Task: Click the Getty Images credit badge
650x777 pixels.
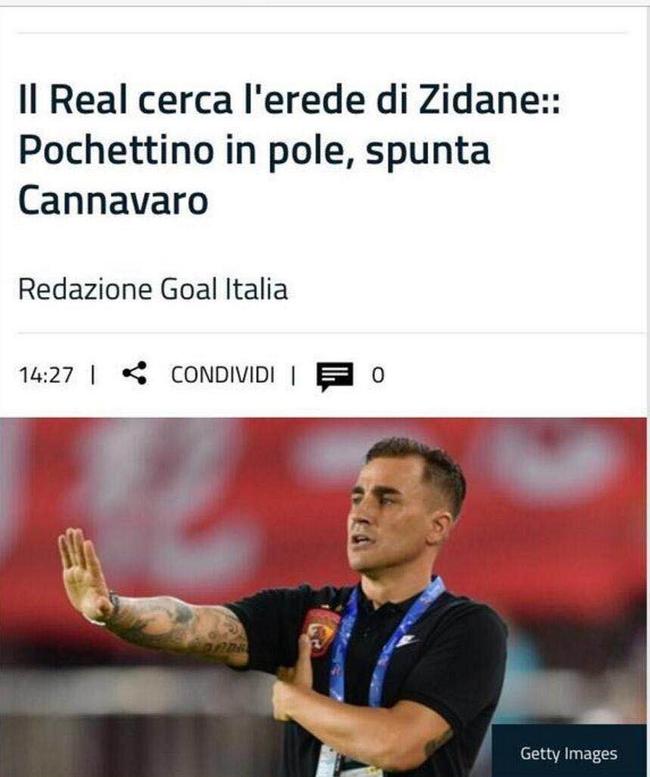Action: [569, 753]
